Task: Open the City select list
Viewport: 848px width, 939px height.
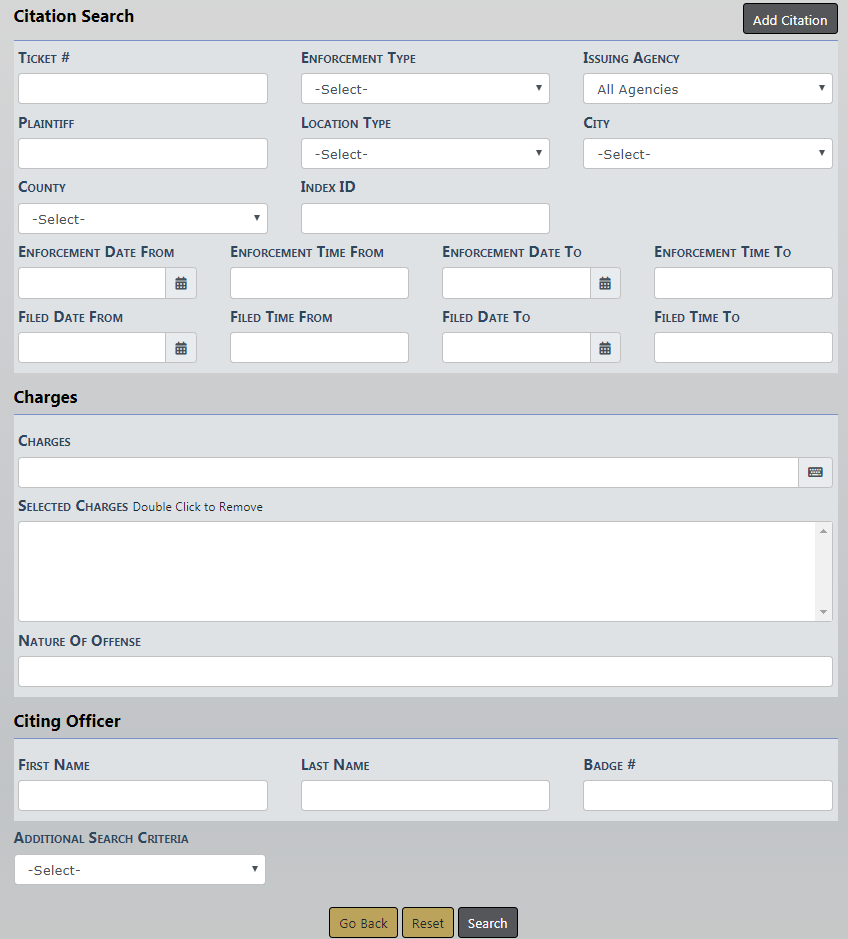Action: 707,154
